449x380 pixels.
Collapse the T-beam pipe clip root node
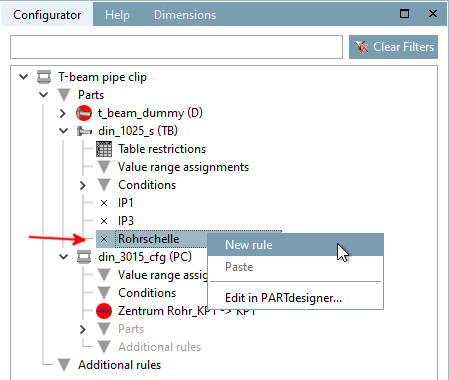23,77
